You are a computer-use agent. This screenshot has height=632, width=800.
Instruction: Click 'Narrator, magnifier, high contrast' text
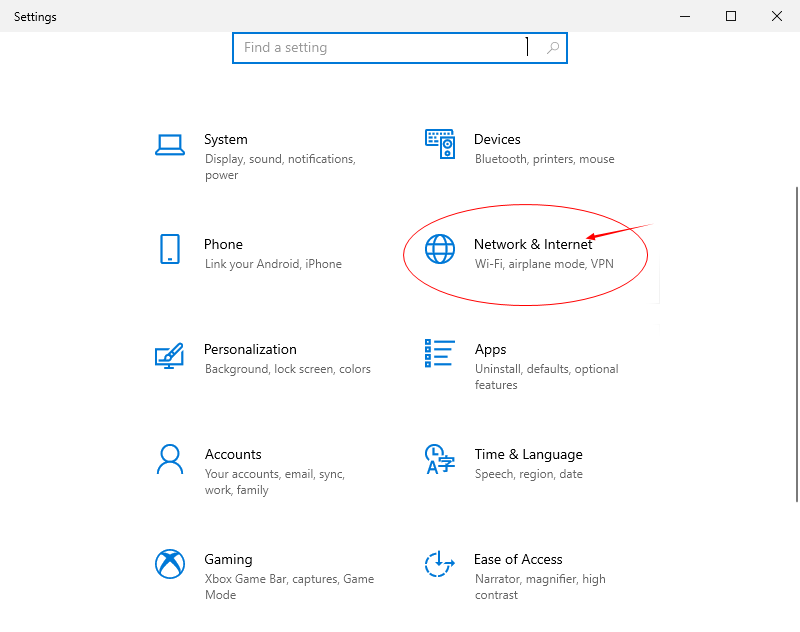540,587
